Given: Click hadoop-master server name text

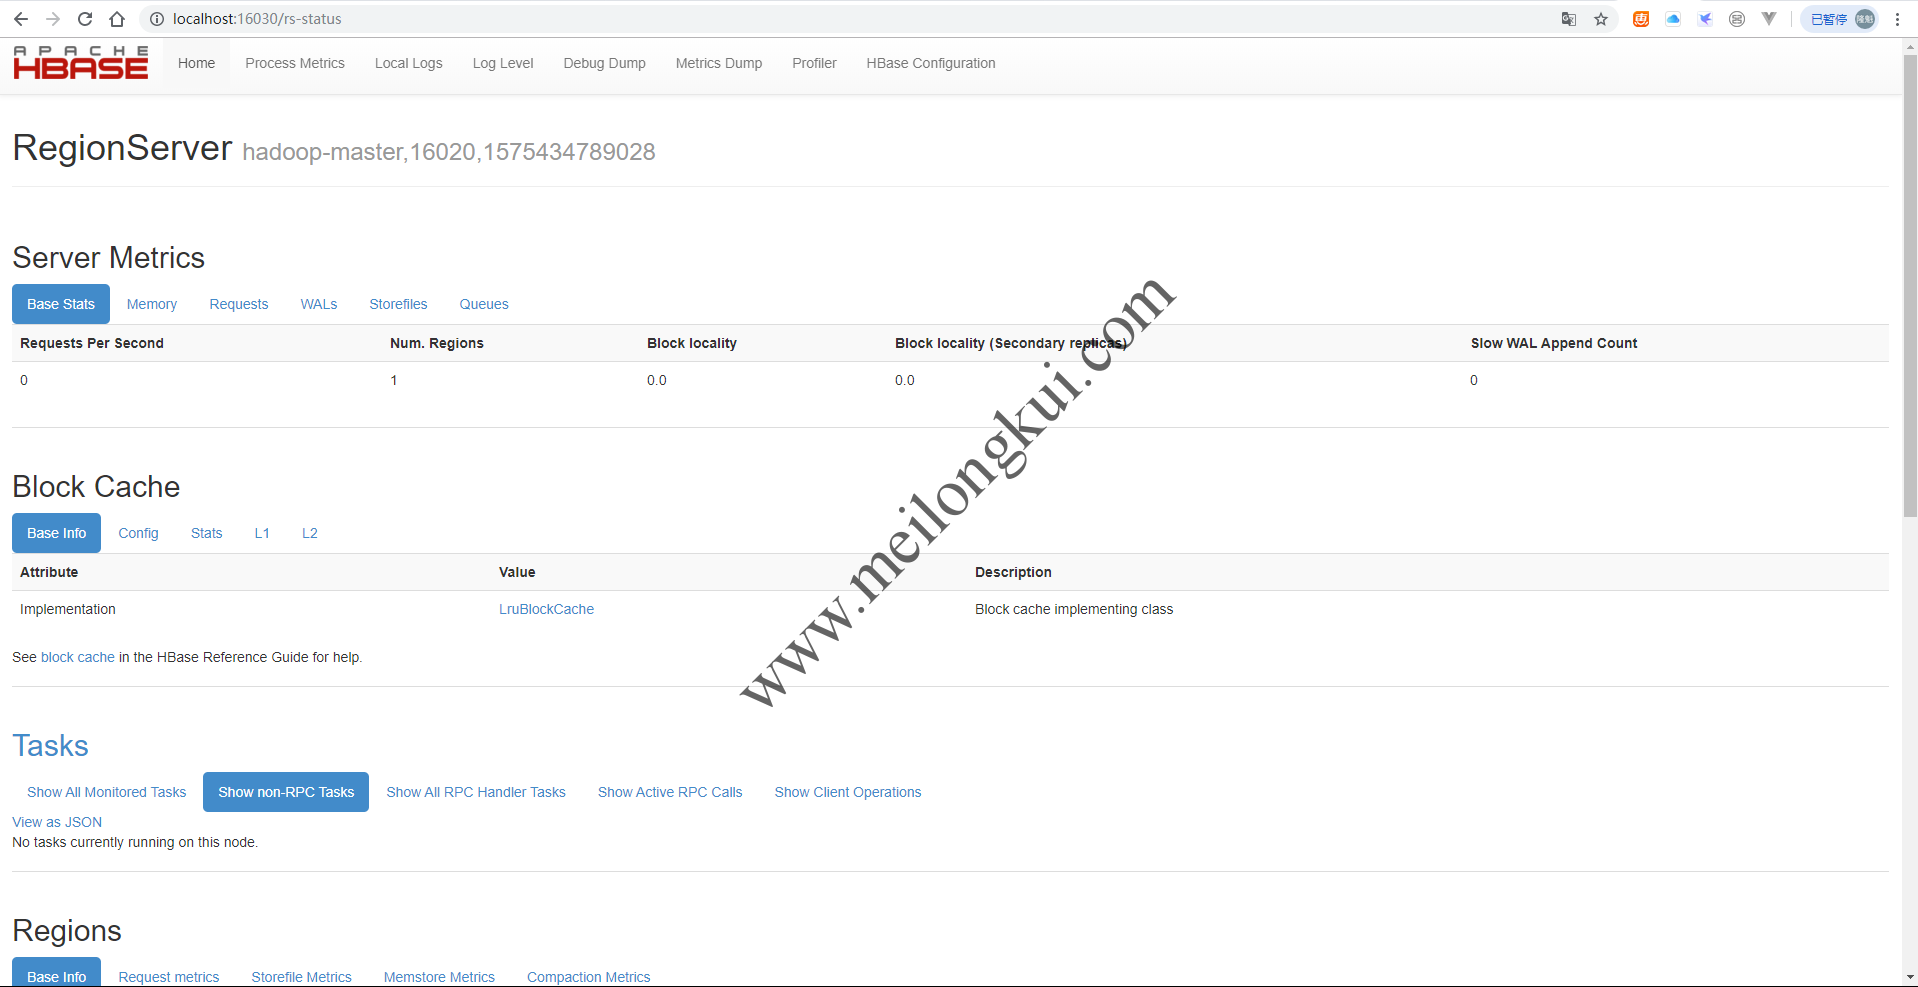Looking at the screenshot, I should click(449, 152).
